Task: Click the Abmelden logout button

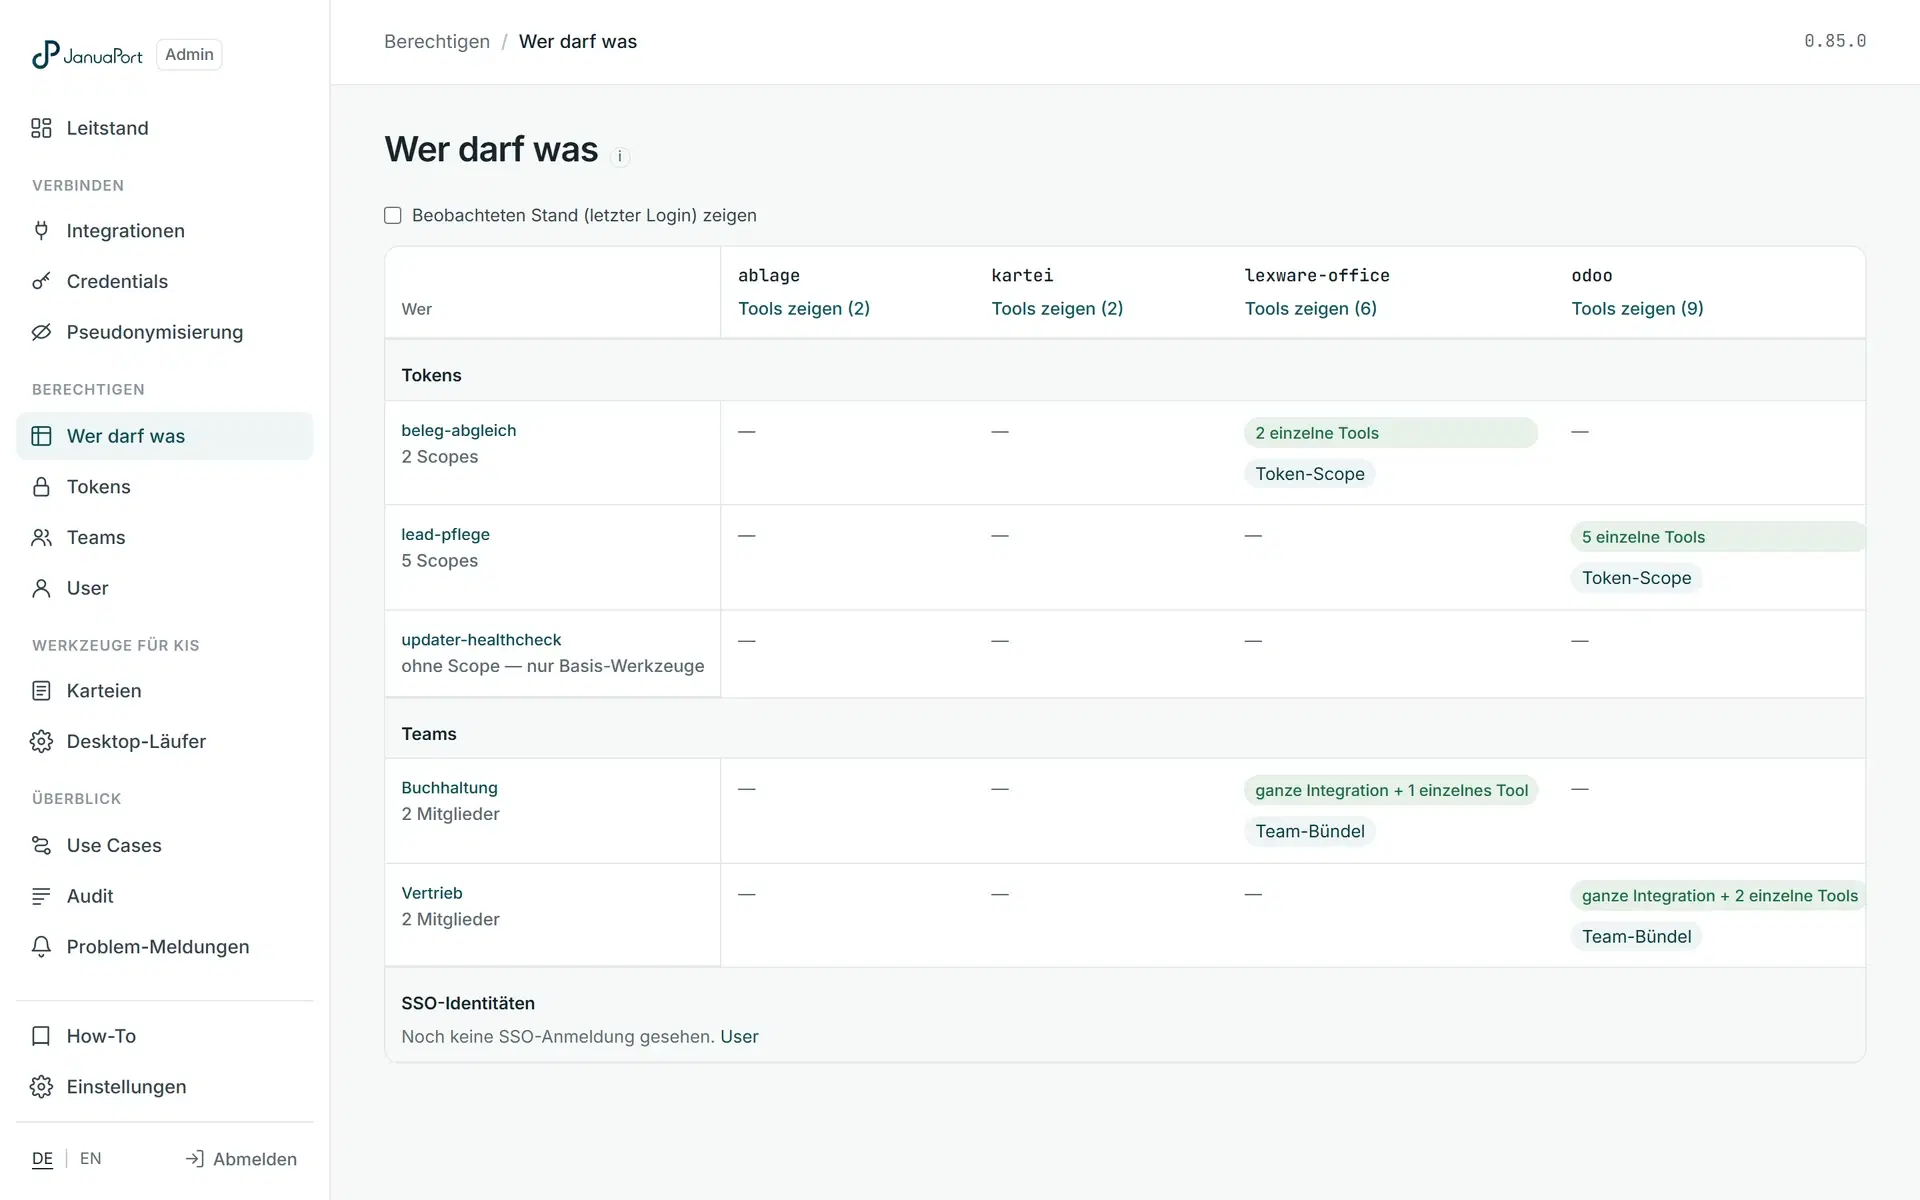Action: (241, 1159)
